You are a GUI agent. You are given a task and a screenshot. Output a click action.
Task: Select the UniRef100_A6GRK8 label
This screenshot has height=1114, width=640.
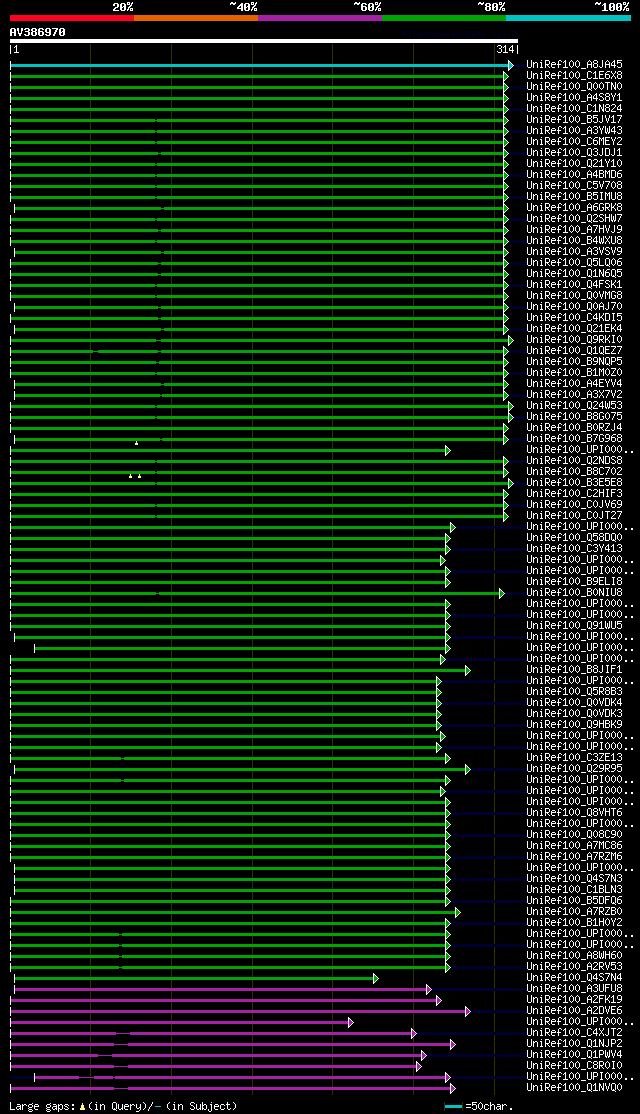point(575,207)
